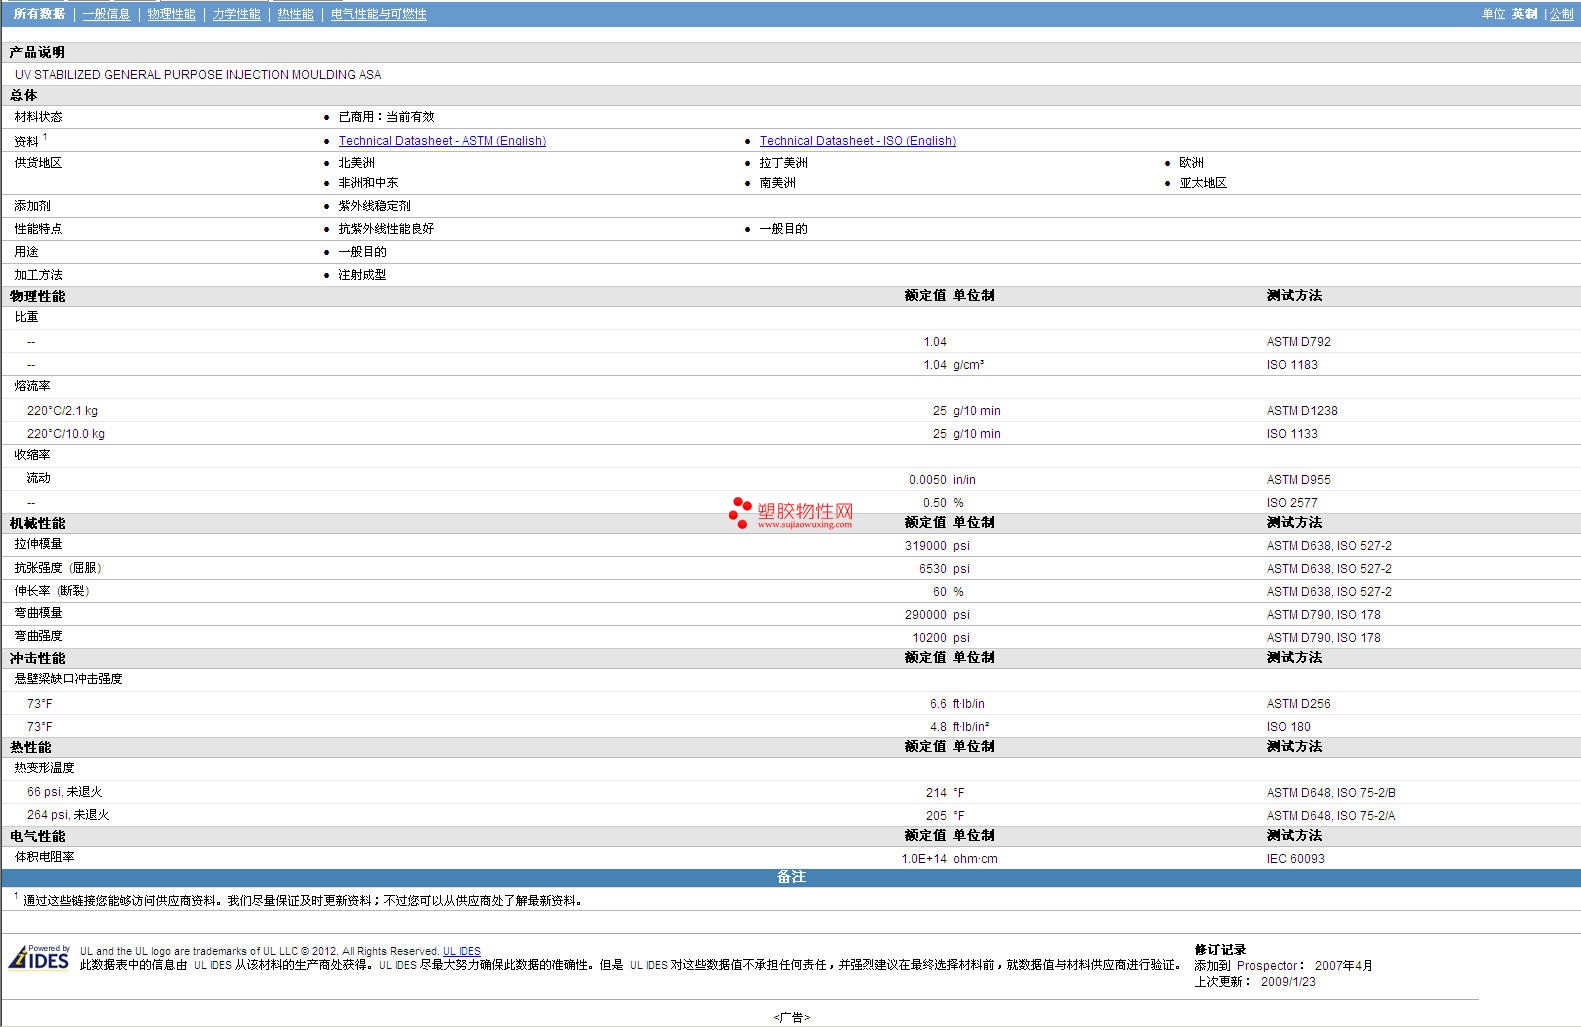Open Technical Datasheet - ASTM (English) link
Viewport: 1581px width, 1027px height.
442,141
